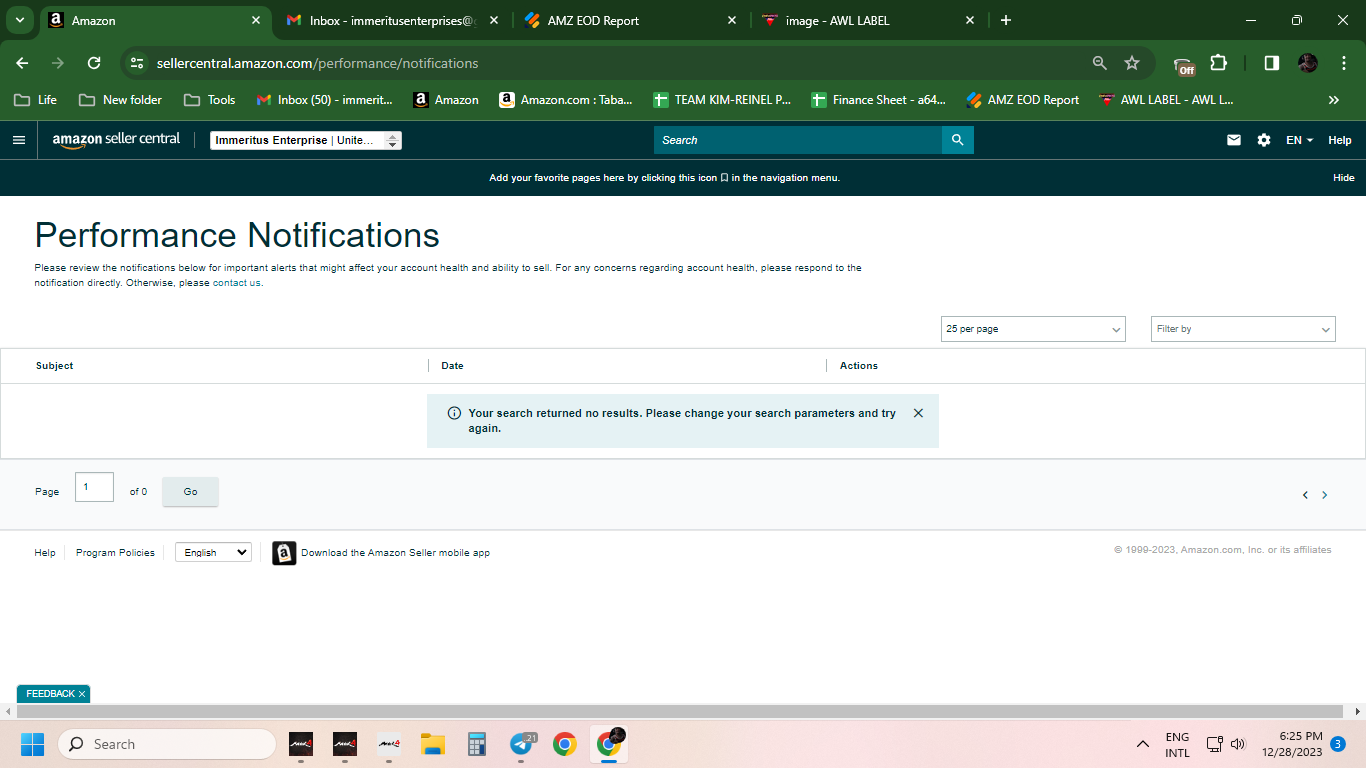Open Immeritus Enterprise account switcher
The width and height of the screenshot is (1366, 768).
click(x=306, y=140)
